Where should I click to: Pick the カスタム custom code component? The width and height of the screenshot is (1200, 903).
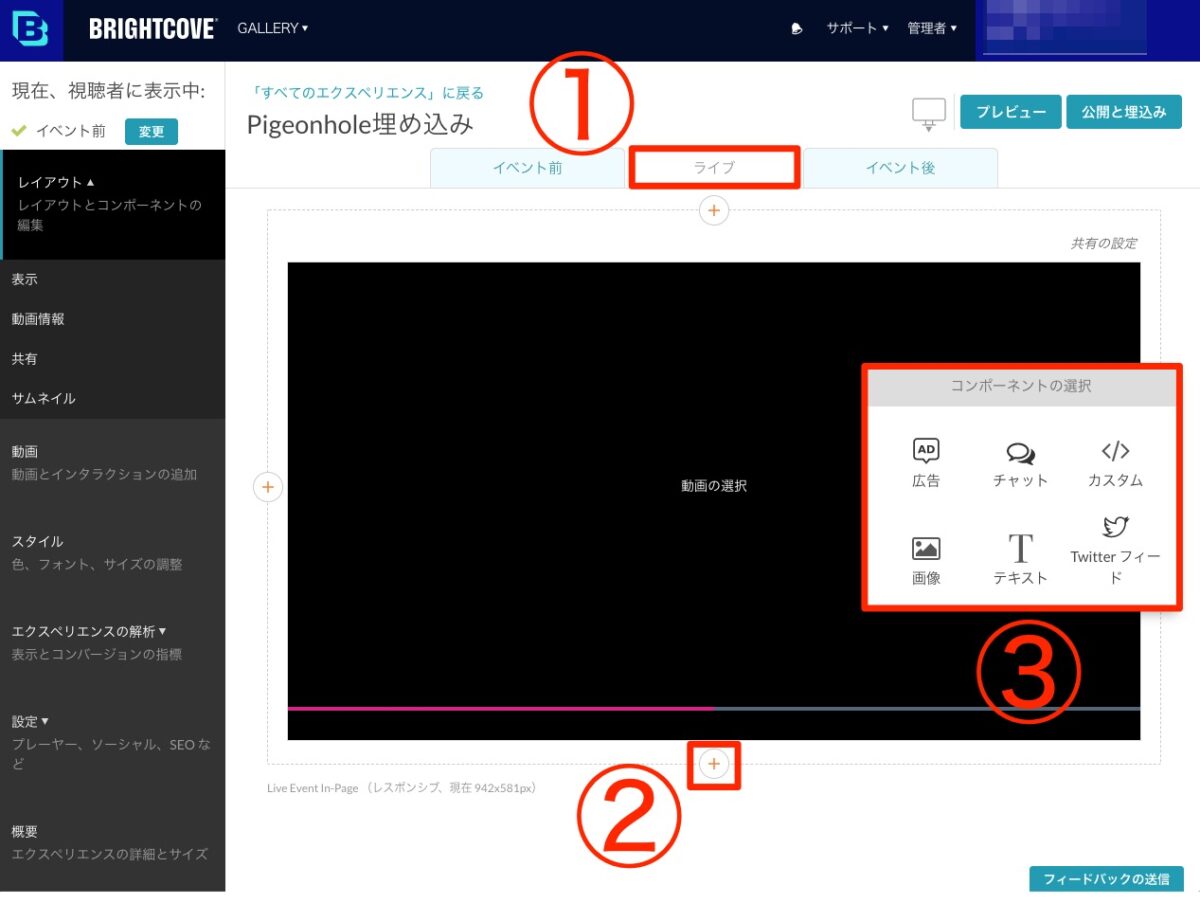(x=1115, y=462)
